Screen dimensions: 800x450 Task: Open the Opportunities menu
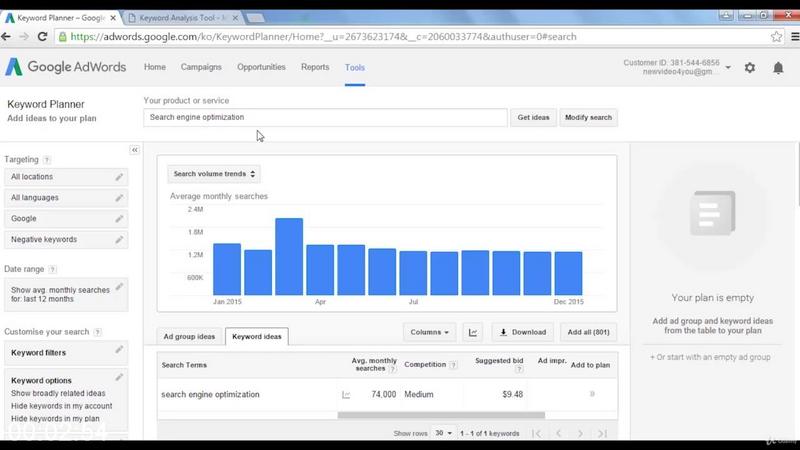pos(261,67)
